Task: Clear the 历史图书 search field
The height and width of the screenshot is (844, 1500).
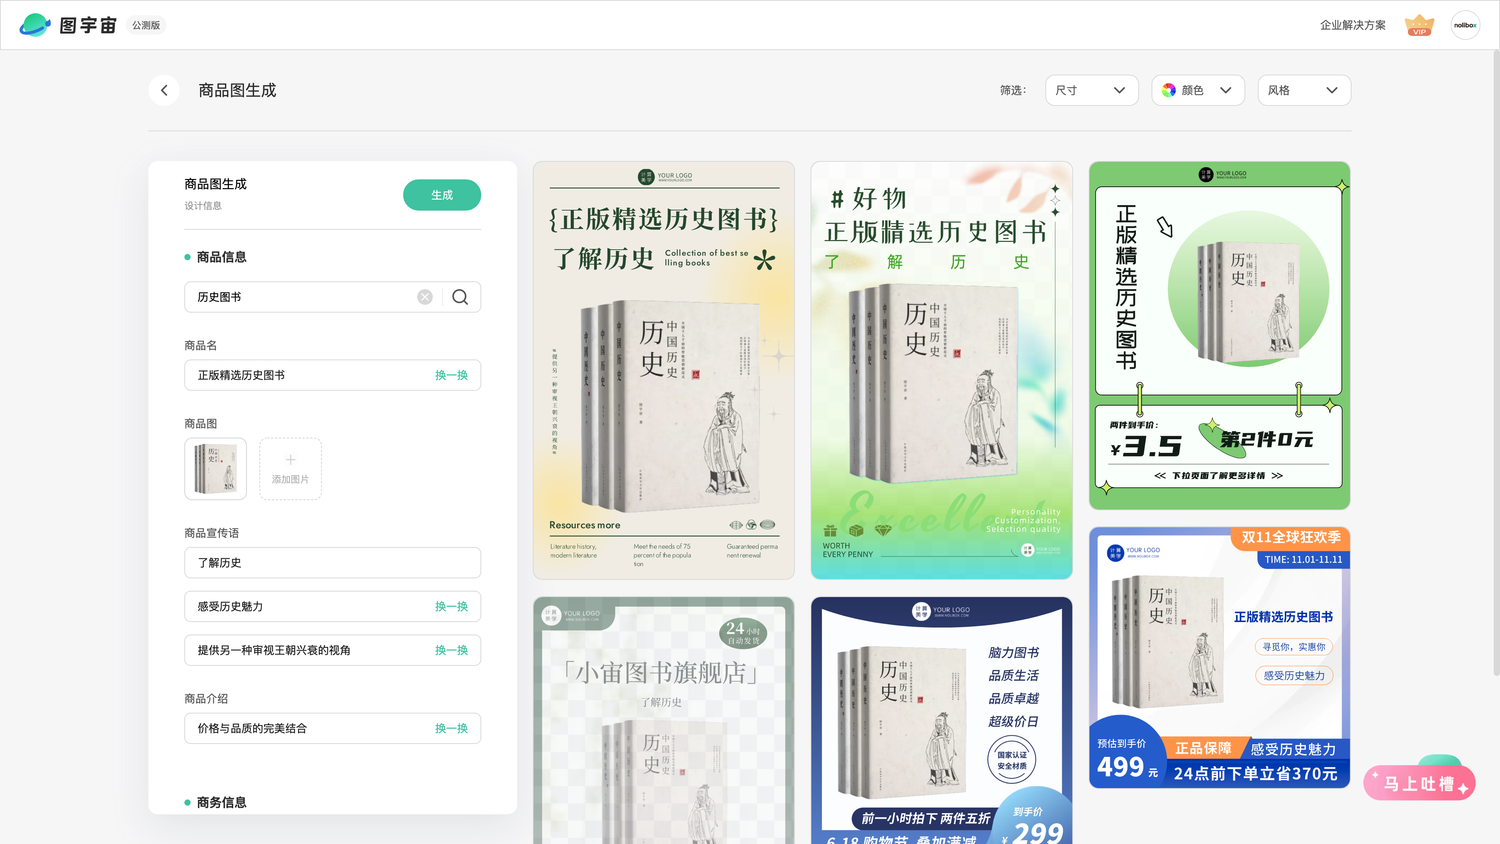Action: click(425, 297)
